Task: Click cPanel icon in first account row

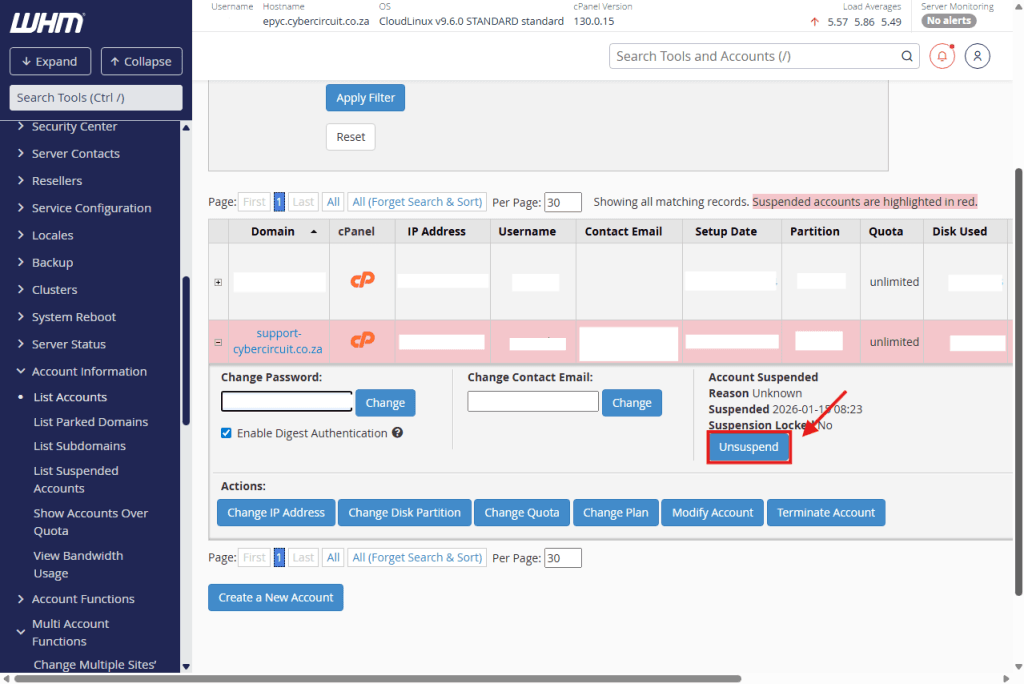Action: [362, 280]
